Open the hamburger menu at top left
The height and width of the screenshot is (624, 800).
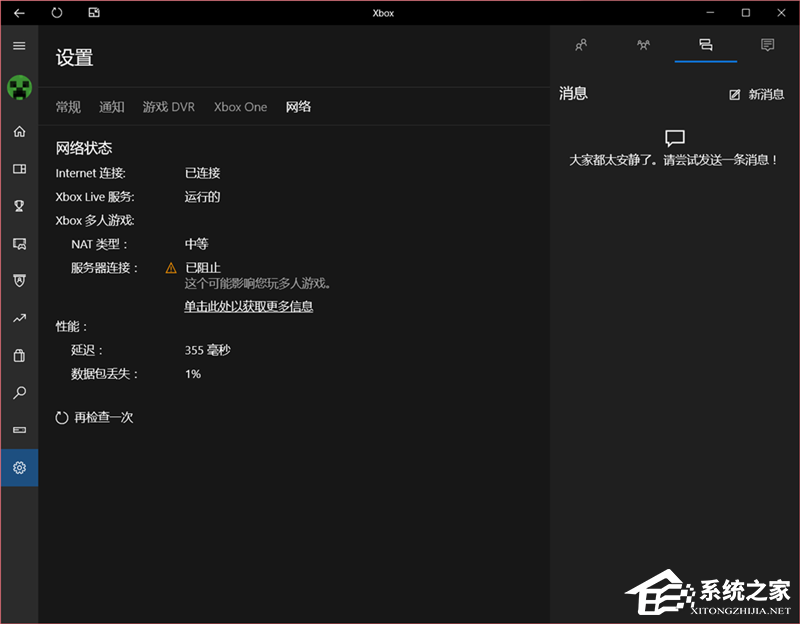click(19, 45)
